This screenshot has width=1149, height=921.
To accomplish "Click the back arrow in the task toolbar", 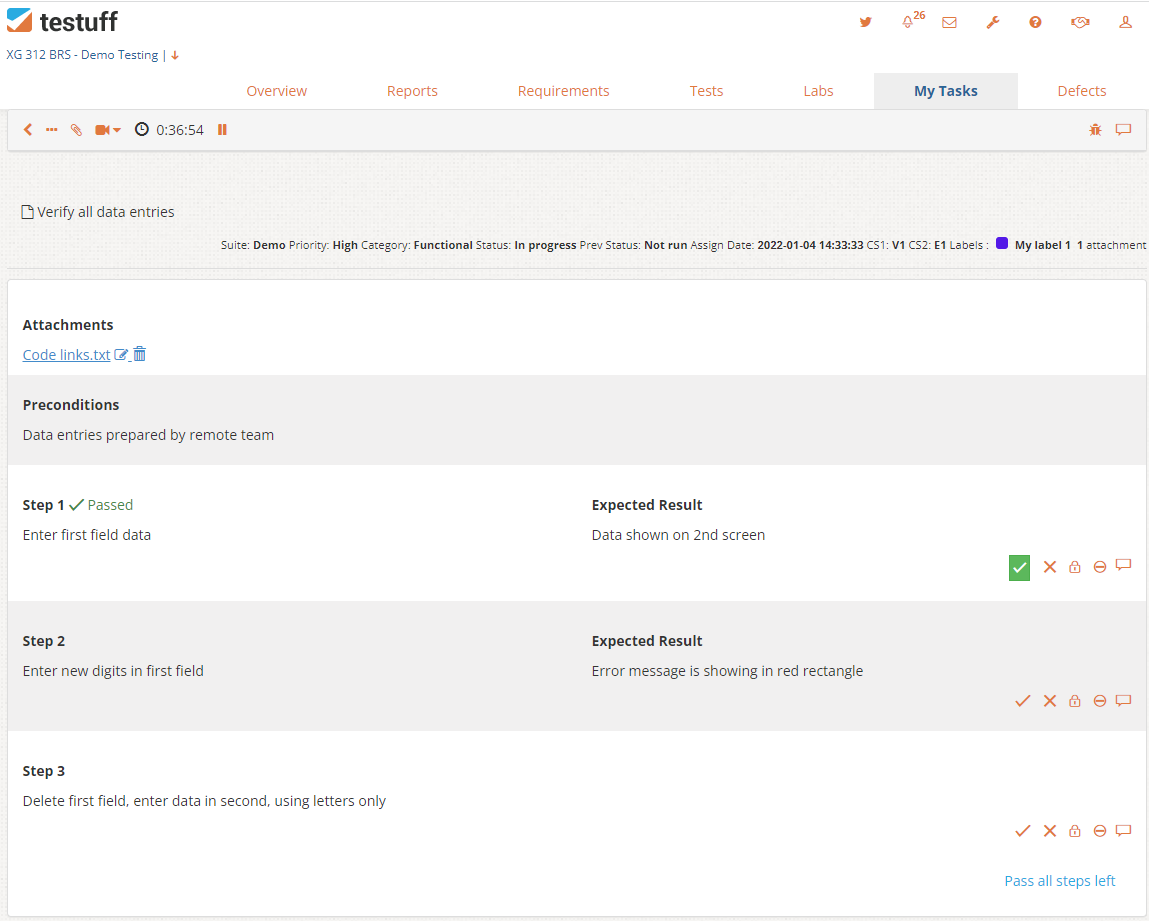I will (28, 130).
